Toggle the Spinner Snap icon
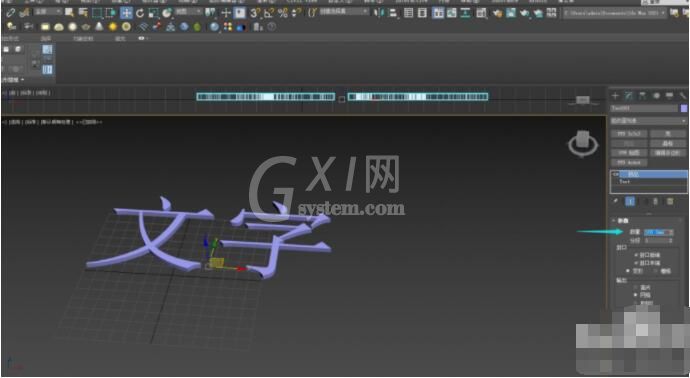This screenshot has width=690, height=378. click(297, 13)
